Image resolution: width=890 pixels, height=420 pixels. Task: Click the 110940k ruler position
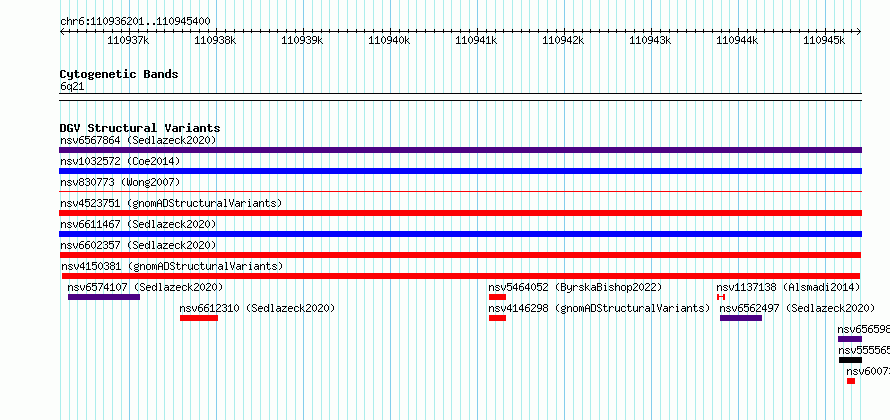click(389, 40)
